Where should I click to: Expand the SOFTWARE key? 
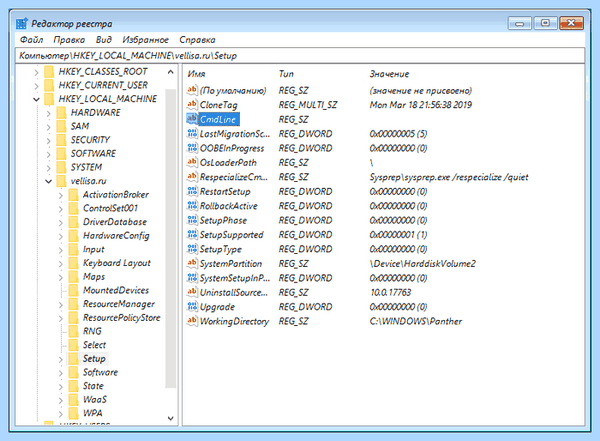[49, 154]
